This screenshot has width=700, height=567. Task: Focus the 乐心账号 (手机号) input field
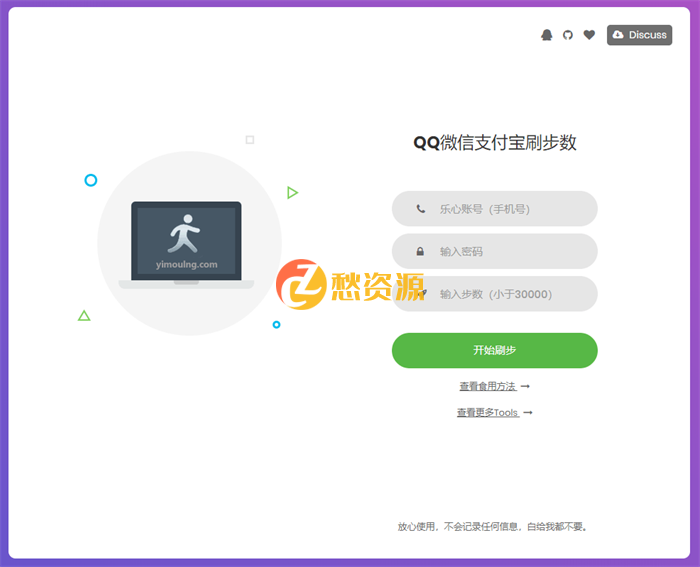pos(495,208)
